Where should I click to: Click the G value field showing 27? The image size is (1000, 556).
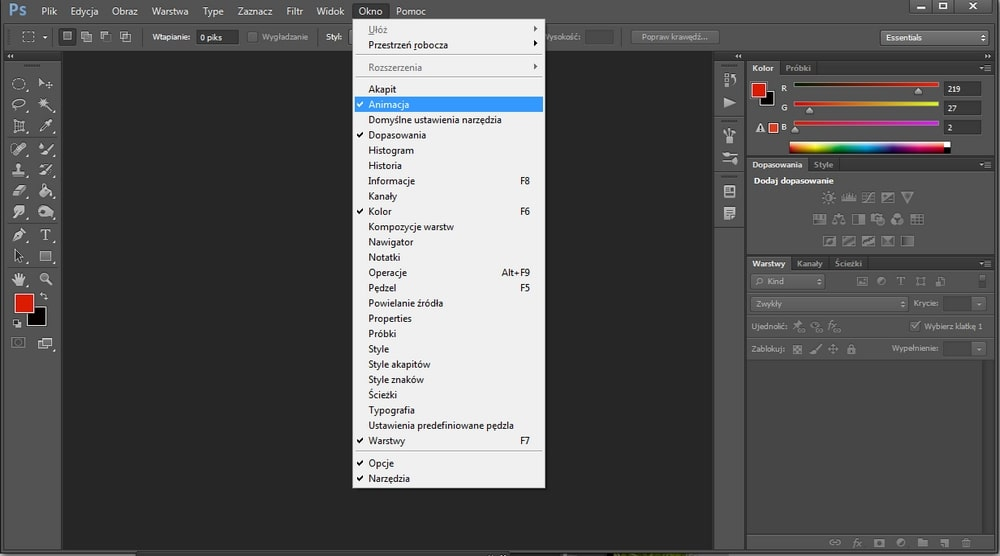(x=962, y=108)
